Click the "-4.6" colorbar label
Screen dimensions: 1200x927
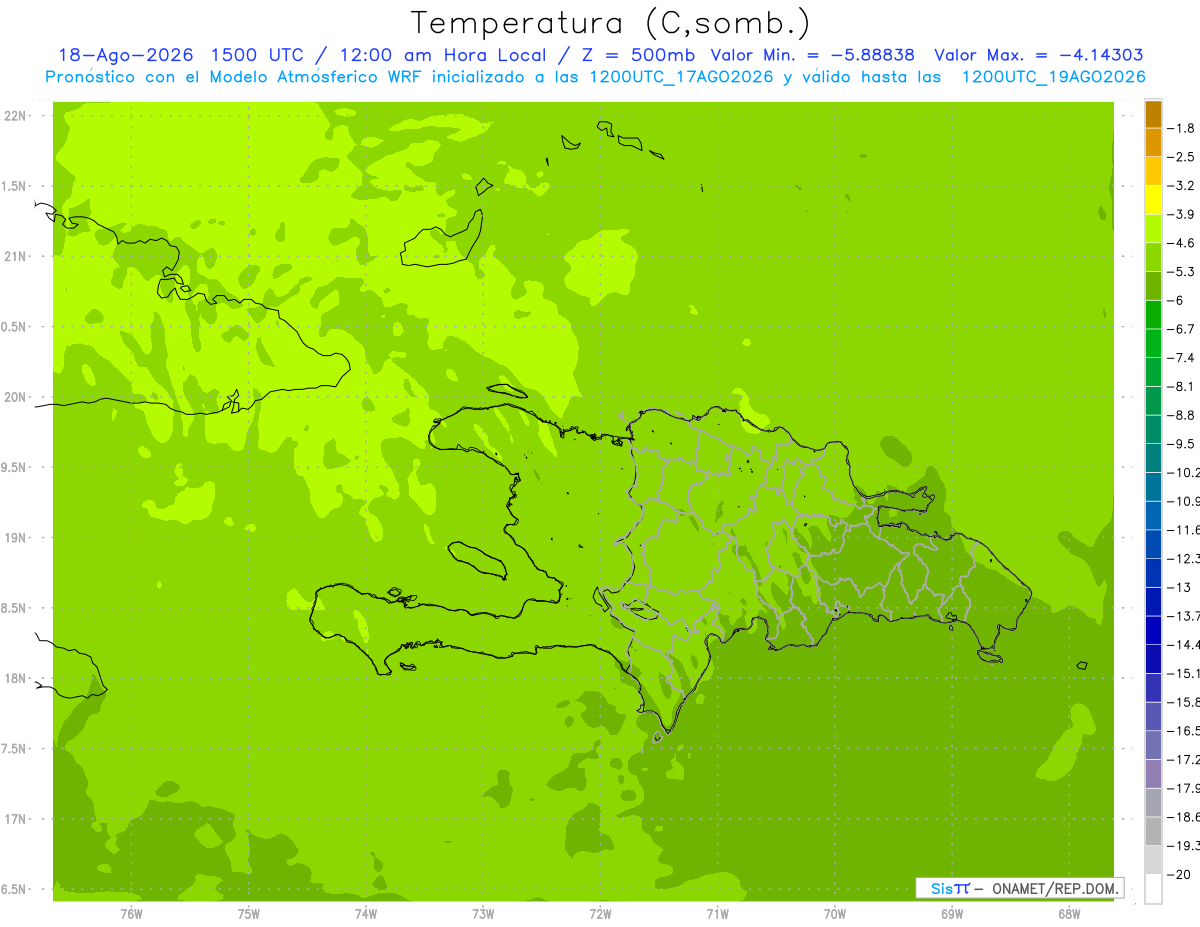point(1183,243)
